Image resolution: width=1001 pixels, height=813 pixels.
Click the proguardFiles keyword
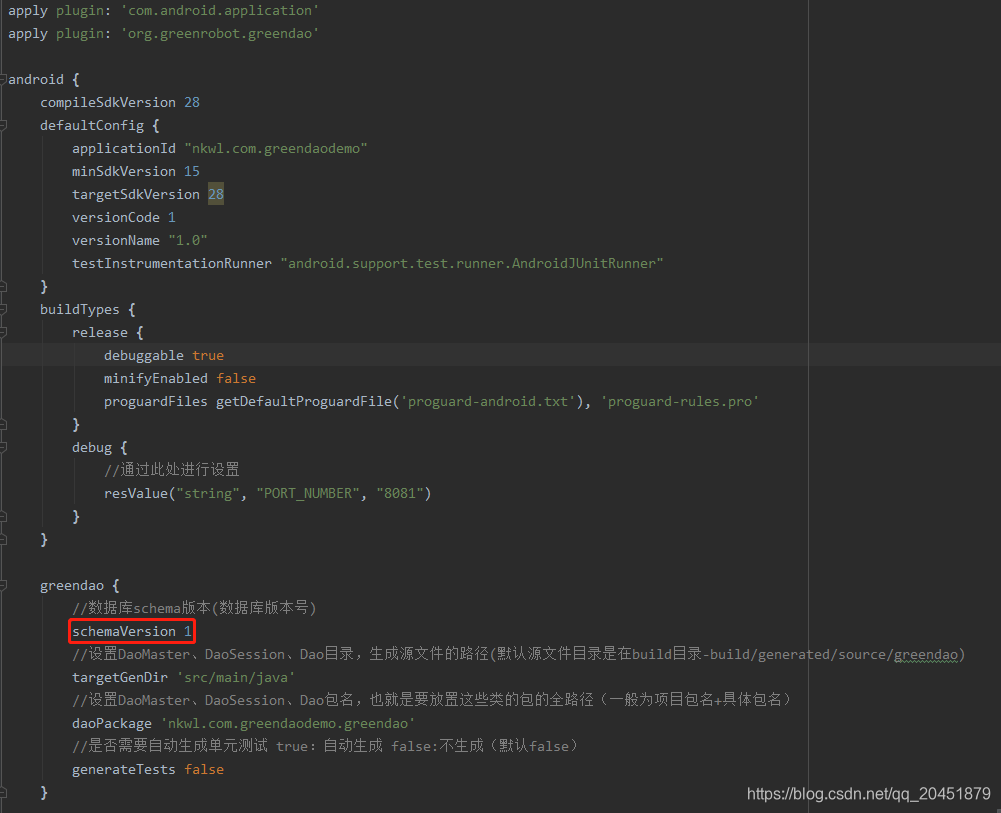156,401
